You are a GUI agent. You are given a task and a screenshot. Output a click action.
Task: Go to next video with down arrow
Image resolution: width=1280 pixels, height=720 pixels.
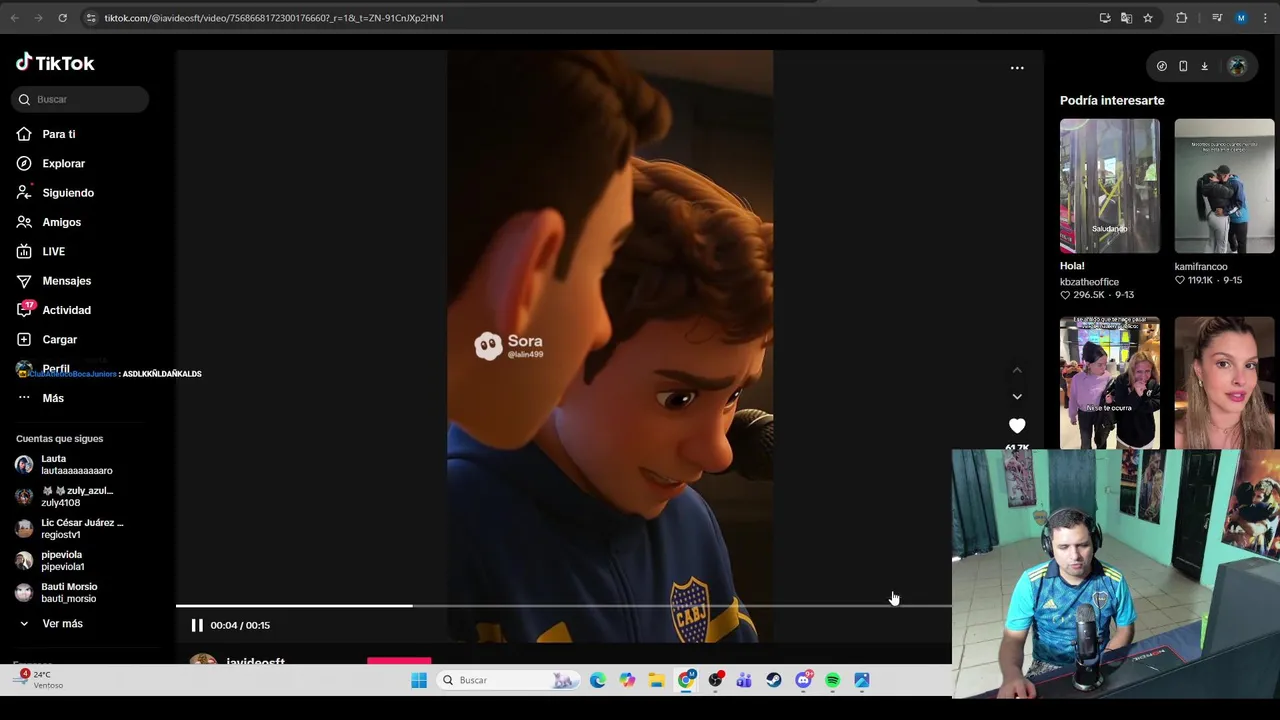point(1017,397)
